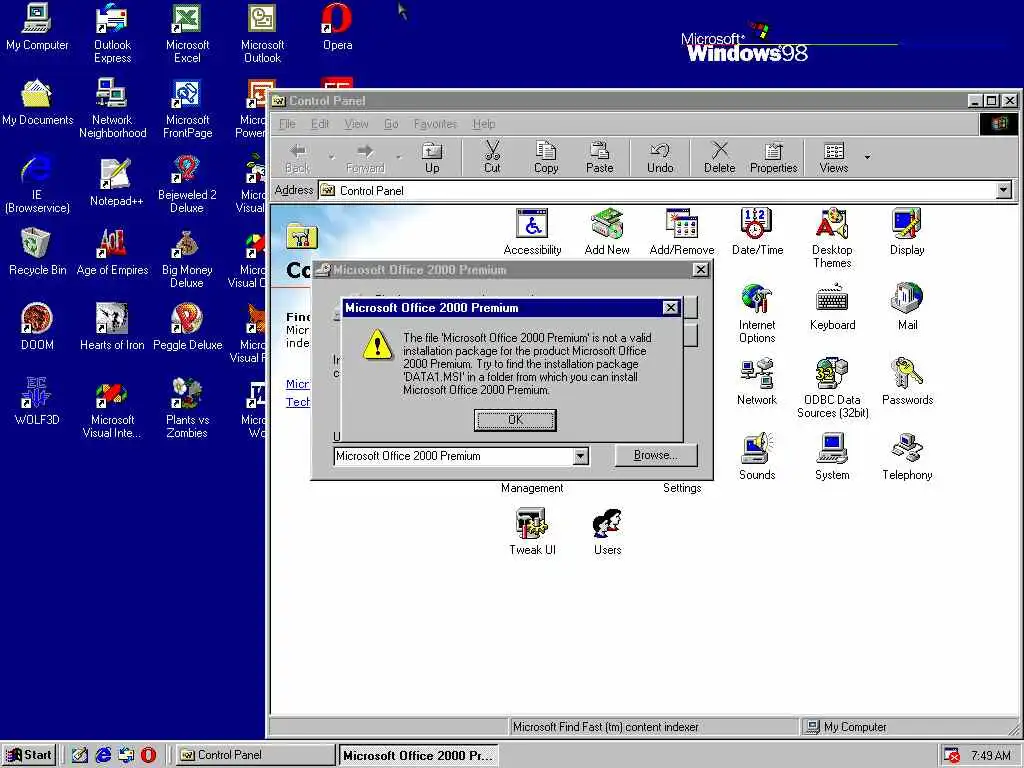Select the DOOM desktop icon
The image size is (1024, 768).
point(37,327)
